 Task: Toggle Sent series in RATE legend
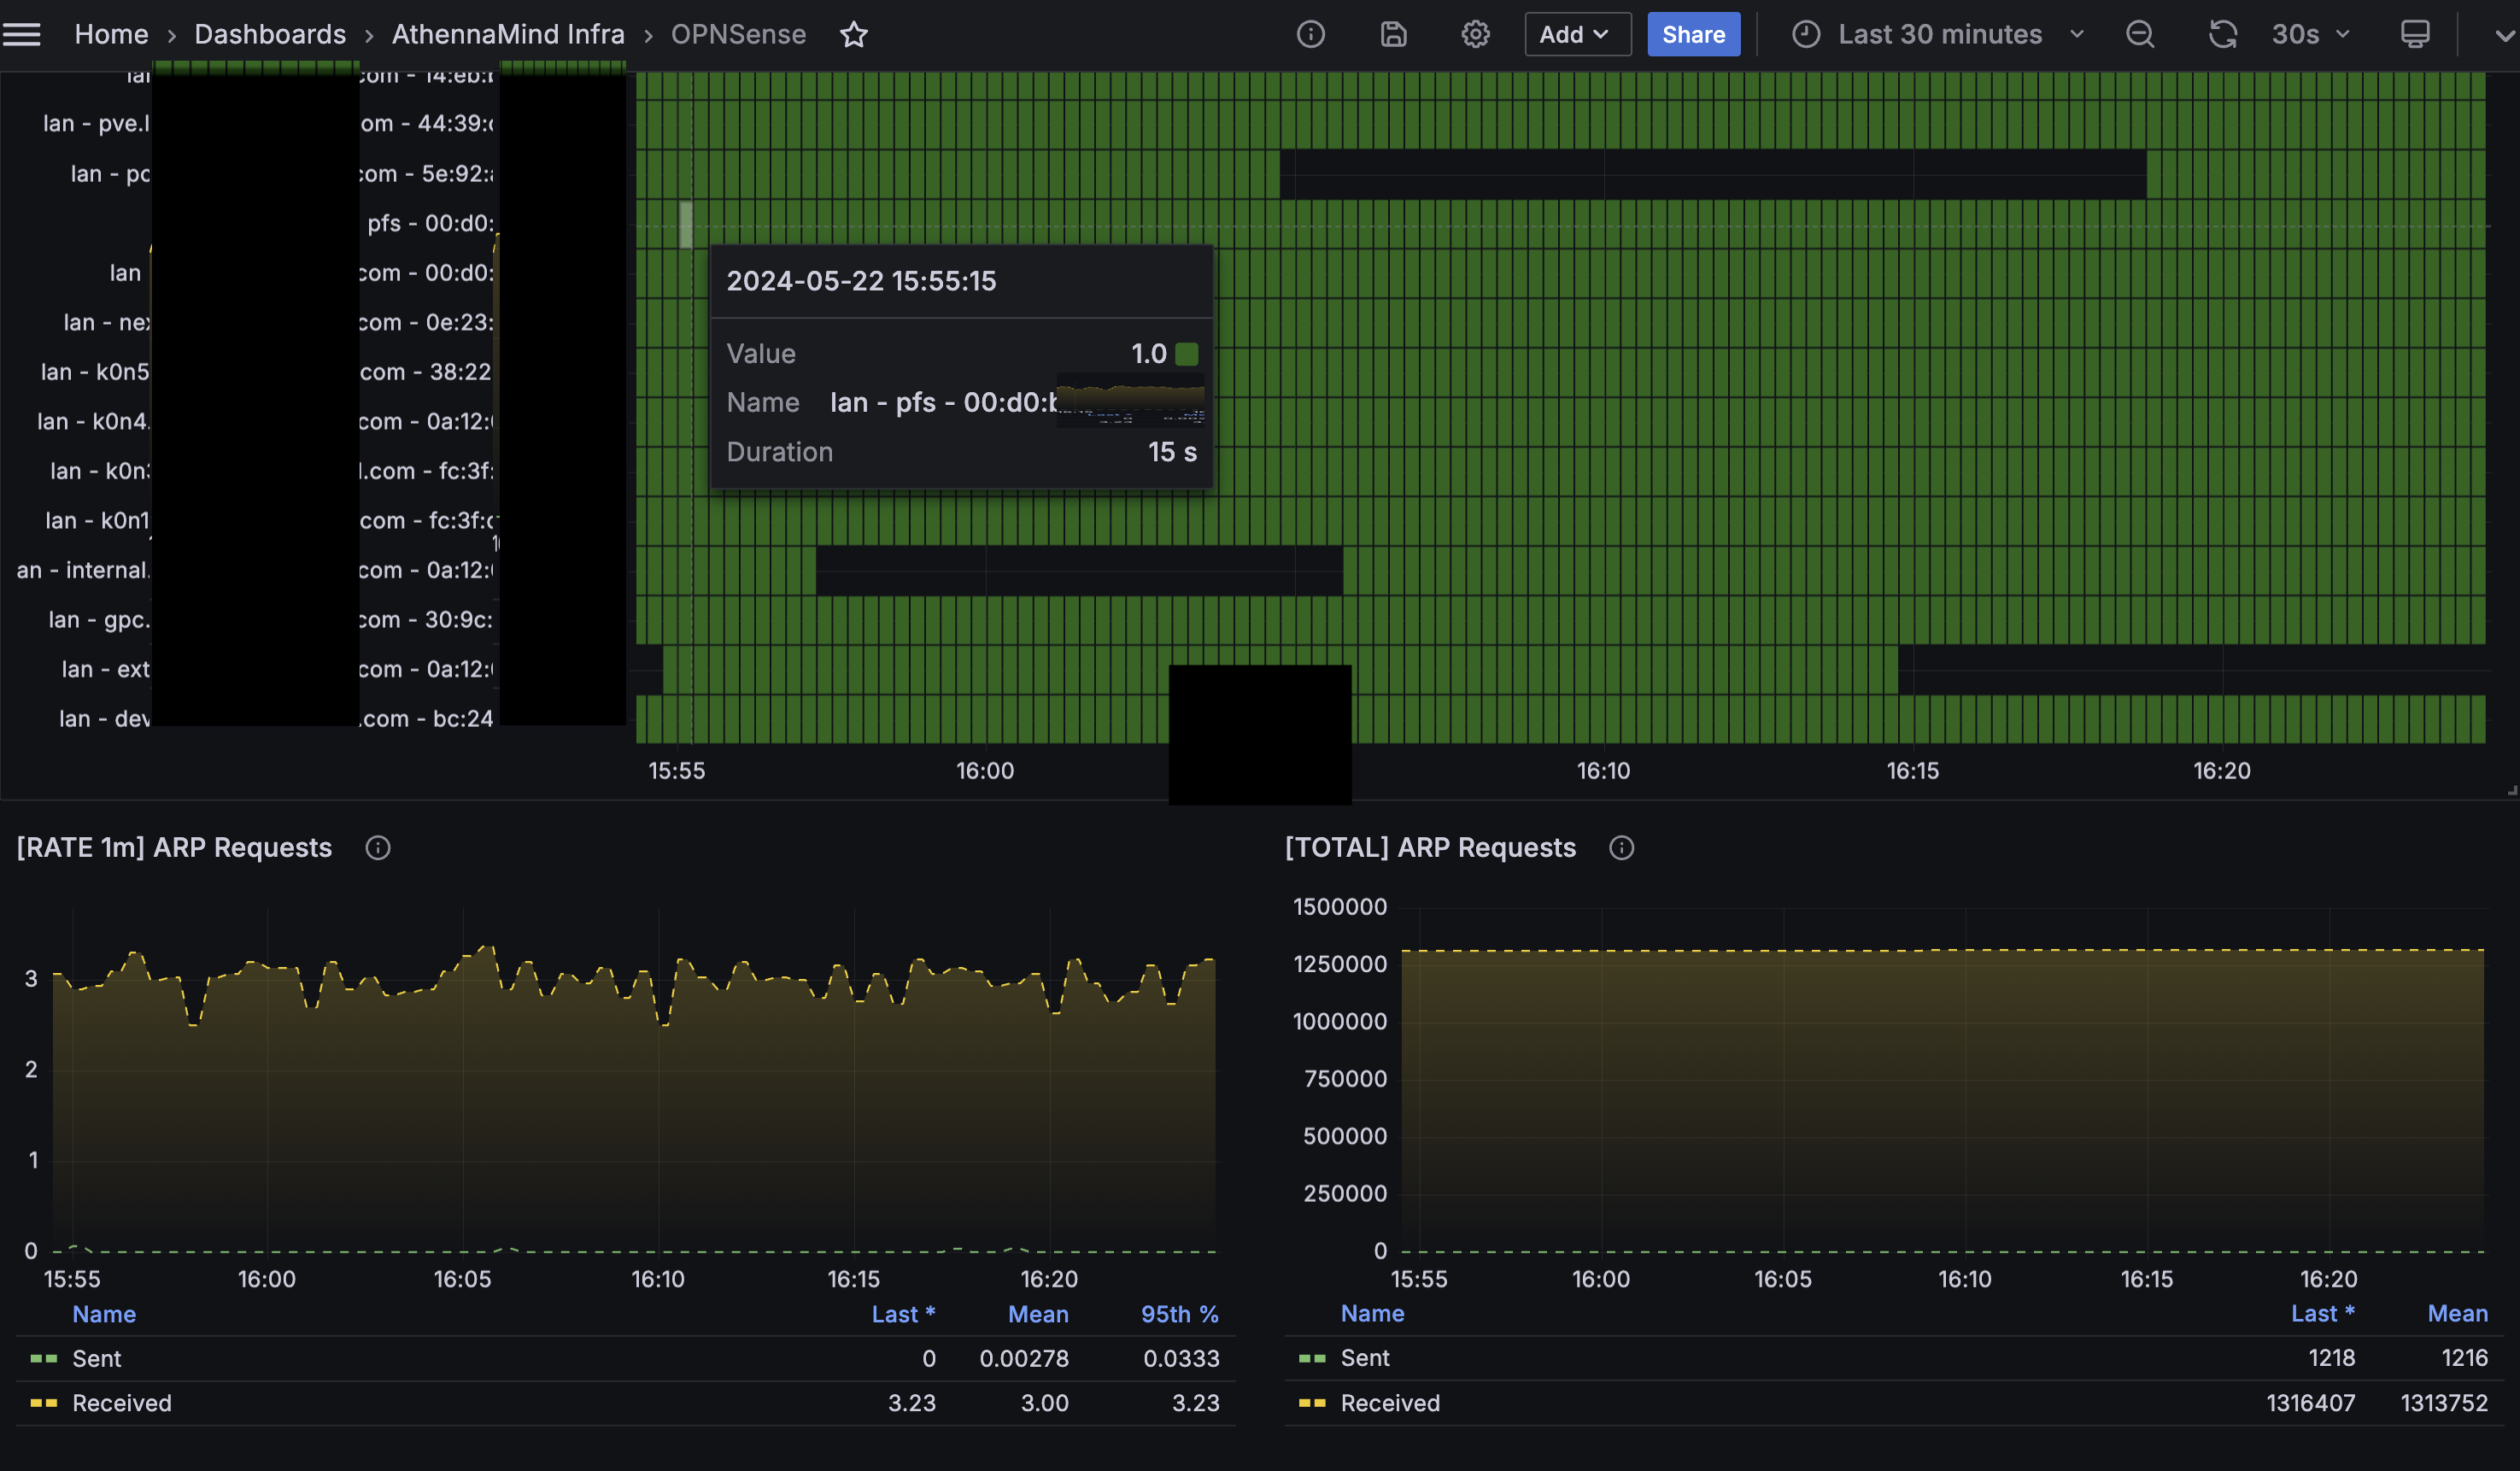pyautogui.click(x=96, y=1358)
